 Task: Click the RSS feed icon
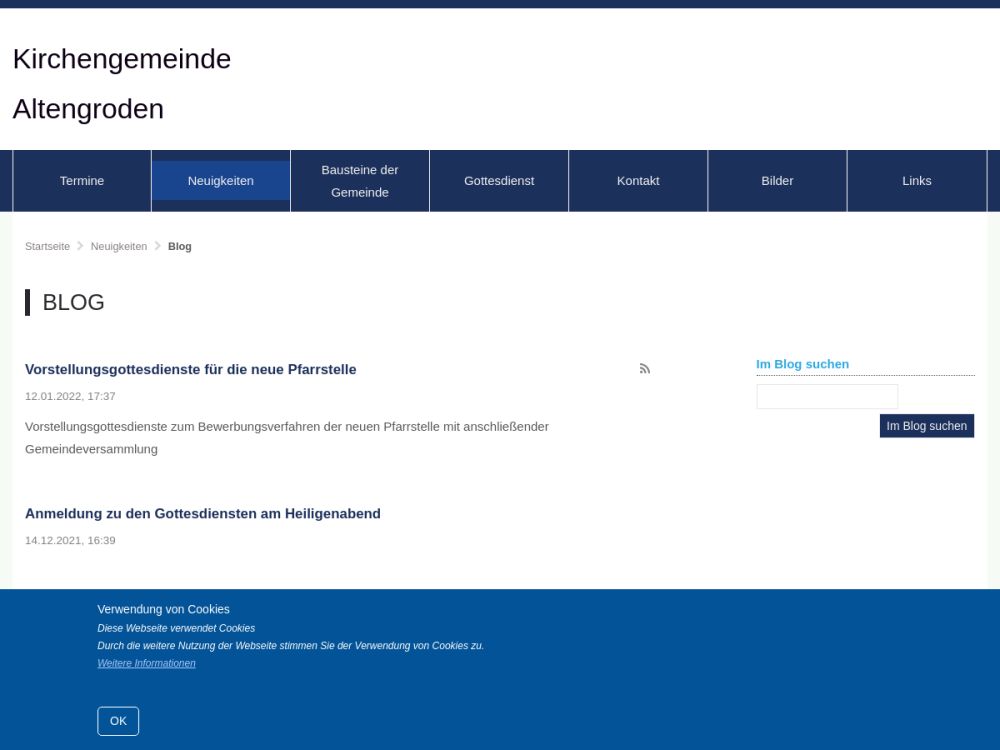tap(645, 369)
